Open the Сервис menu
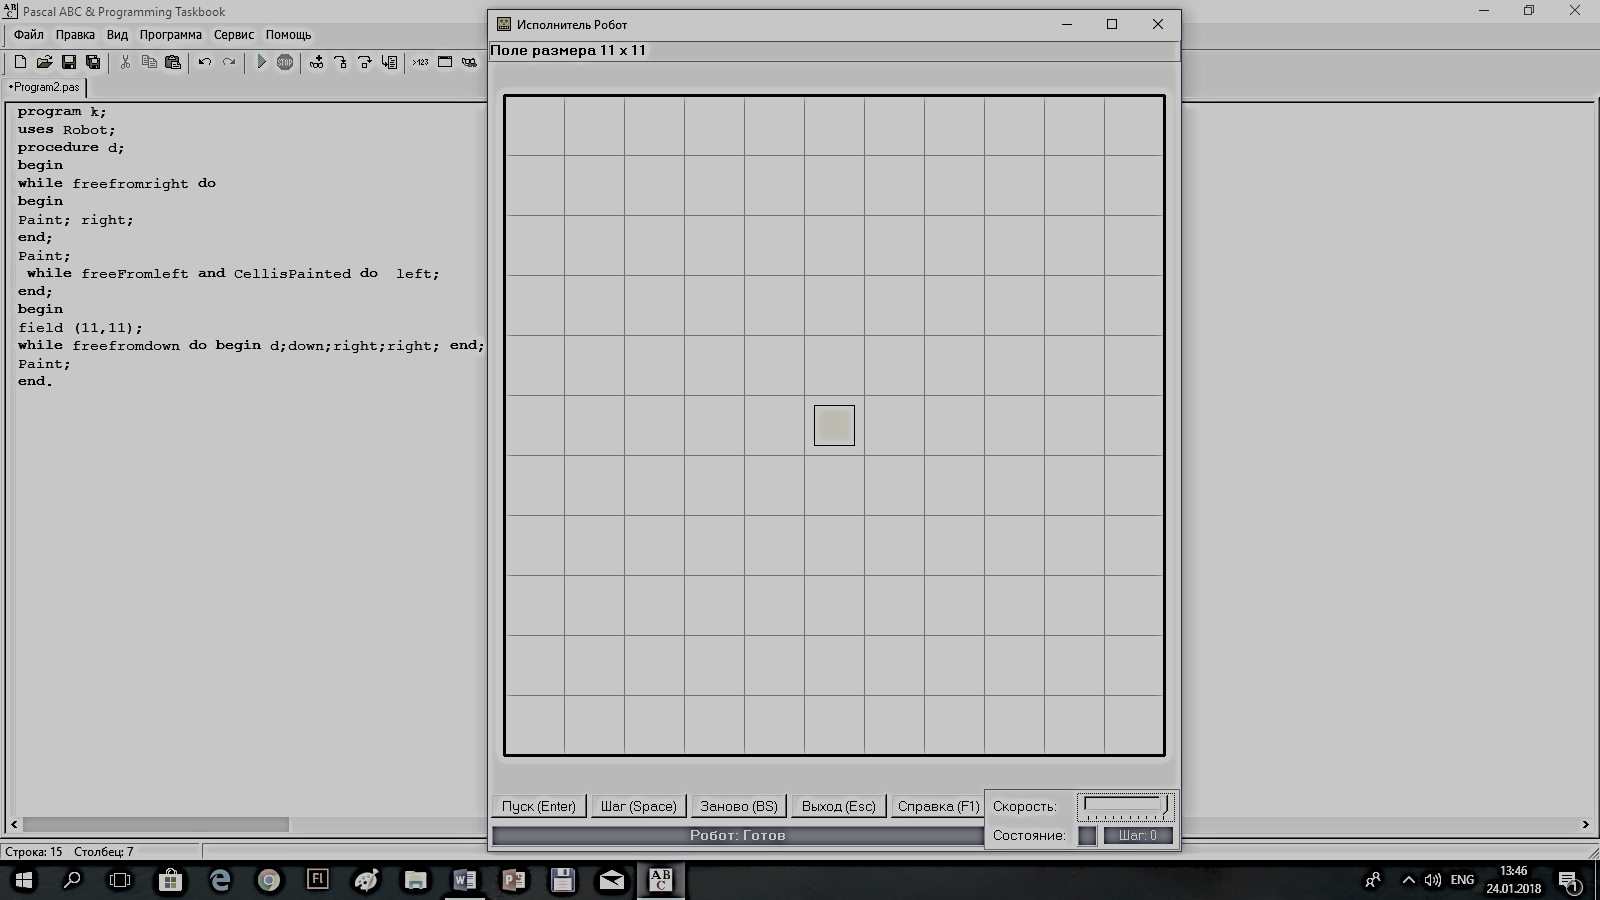The height and width of the screenshot is (900, 1600). coord(234,34)
